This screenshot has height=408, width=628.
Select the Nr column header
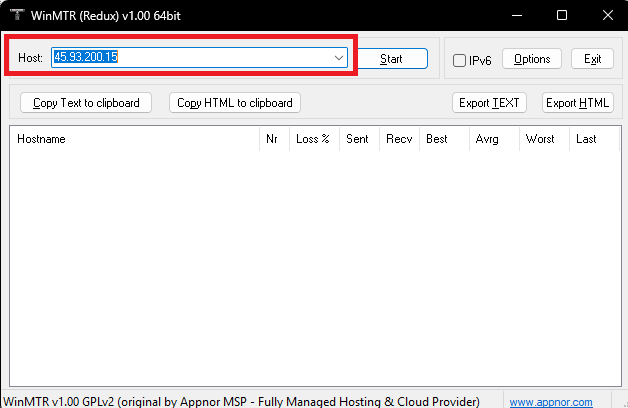pos(274,139)
